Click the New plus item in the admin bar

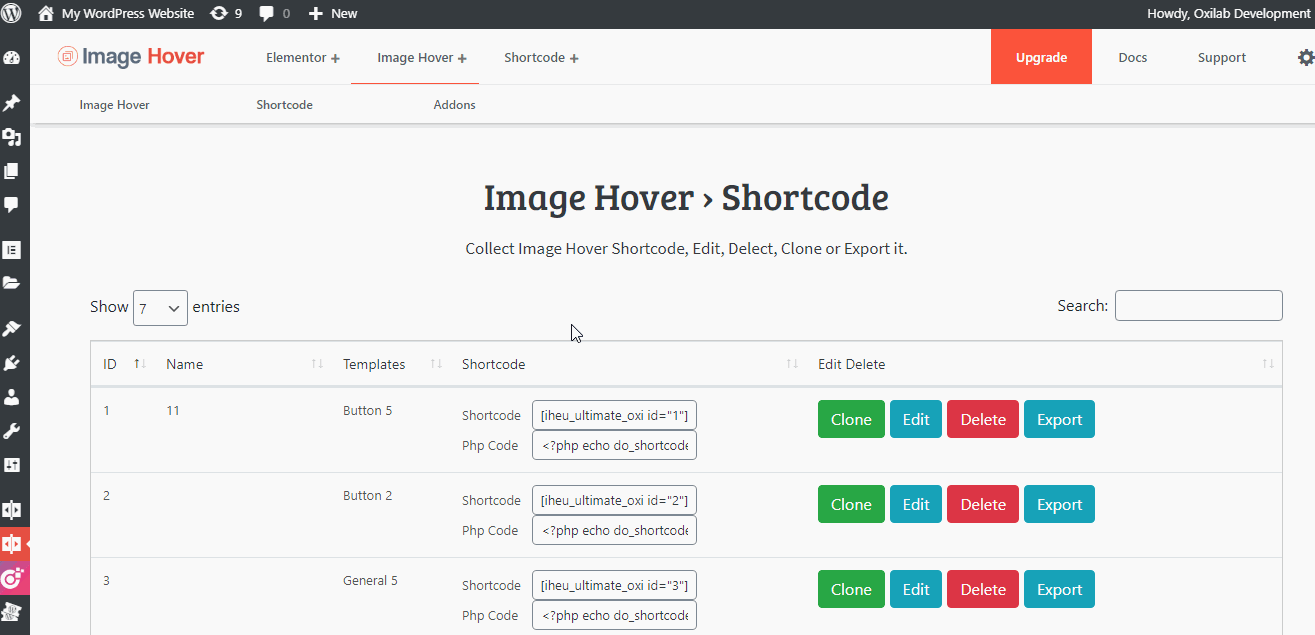[333, 14]
